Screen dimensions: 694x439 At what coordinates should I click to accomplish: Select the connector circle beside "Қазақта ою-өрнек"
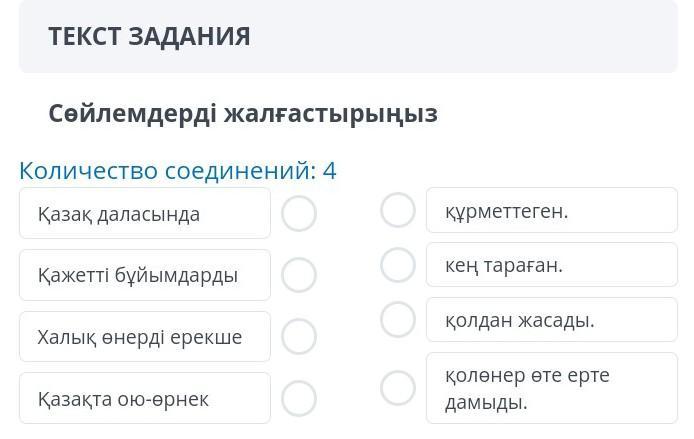299,398
